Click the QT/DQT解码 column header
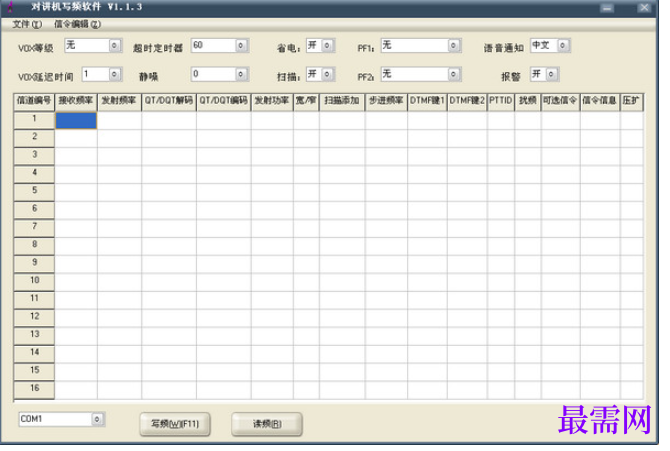Viewport: 670px width, 451px height. click(169, 101)
